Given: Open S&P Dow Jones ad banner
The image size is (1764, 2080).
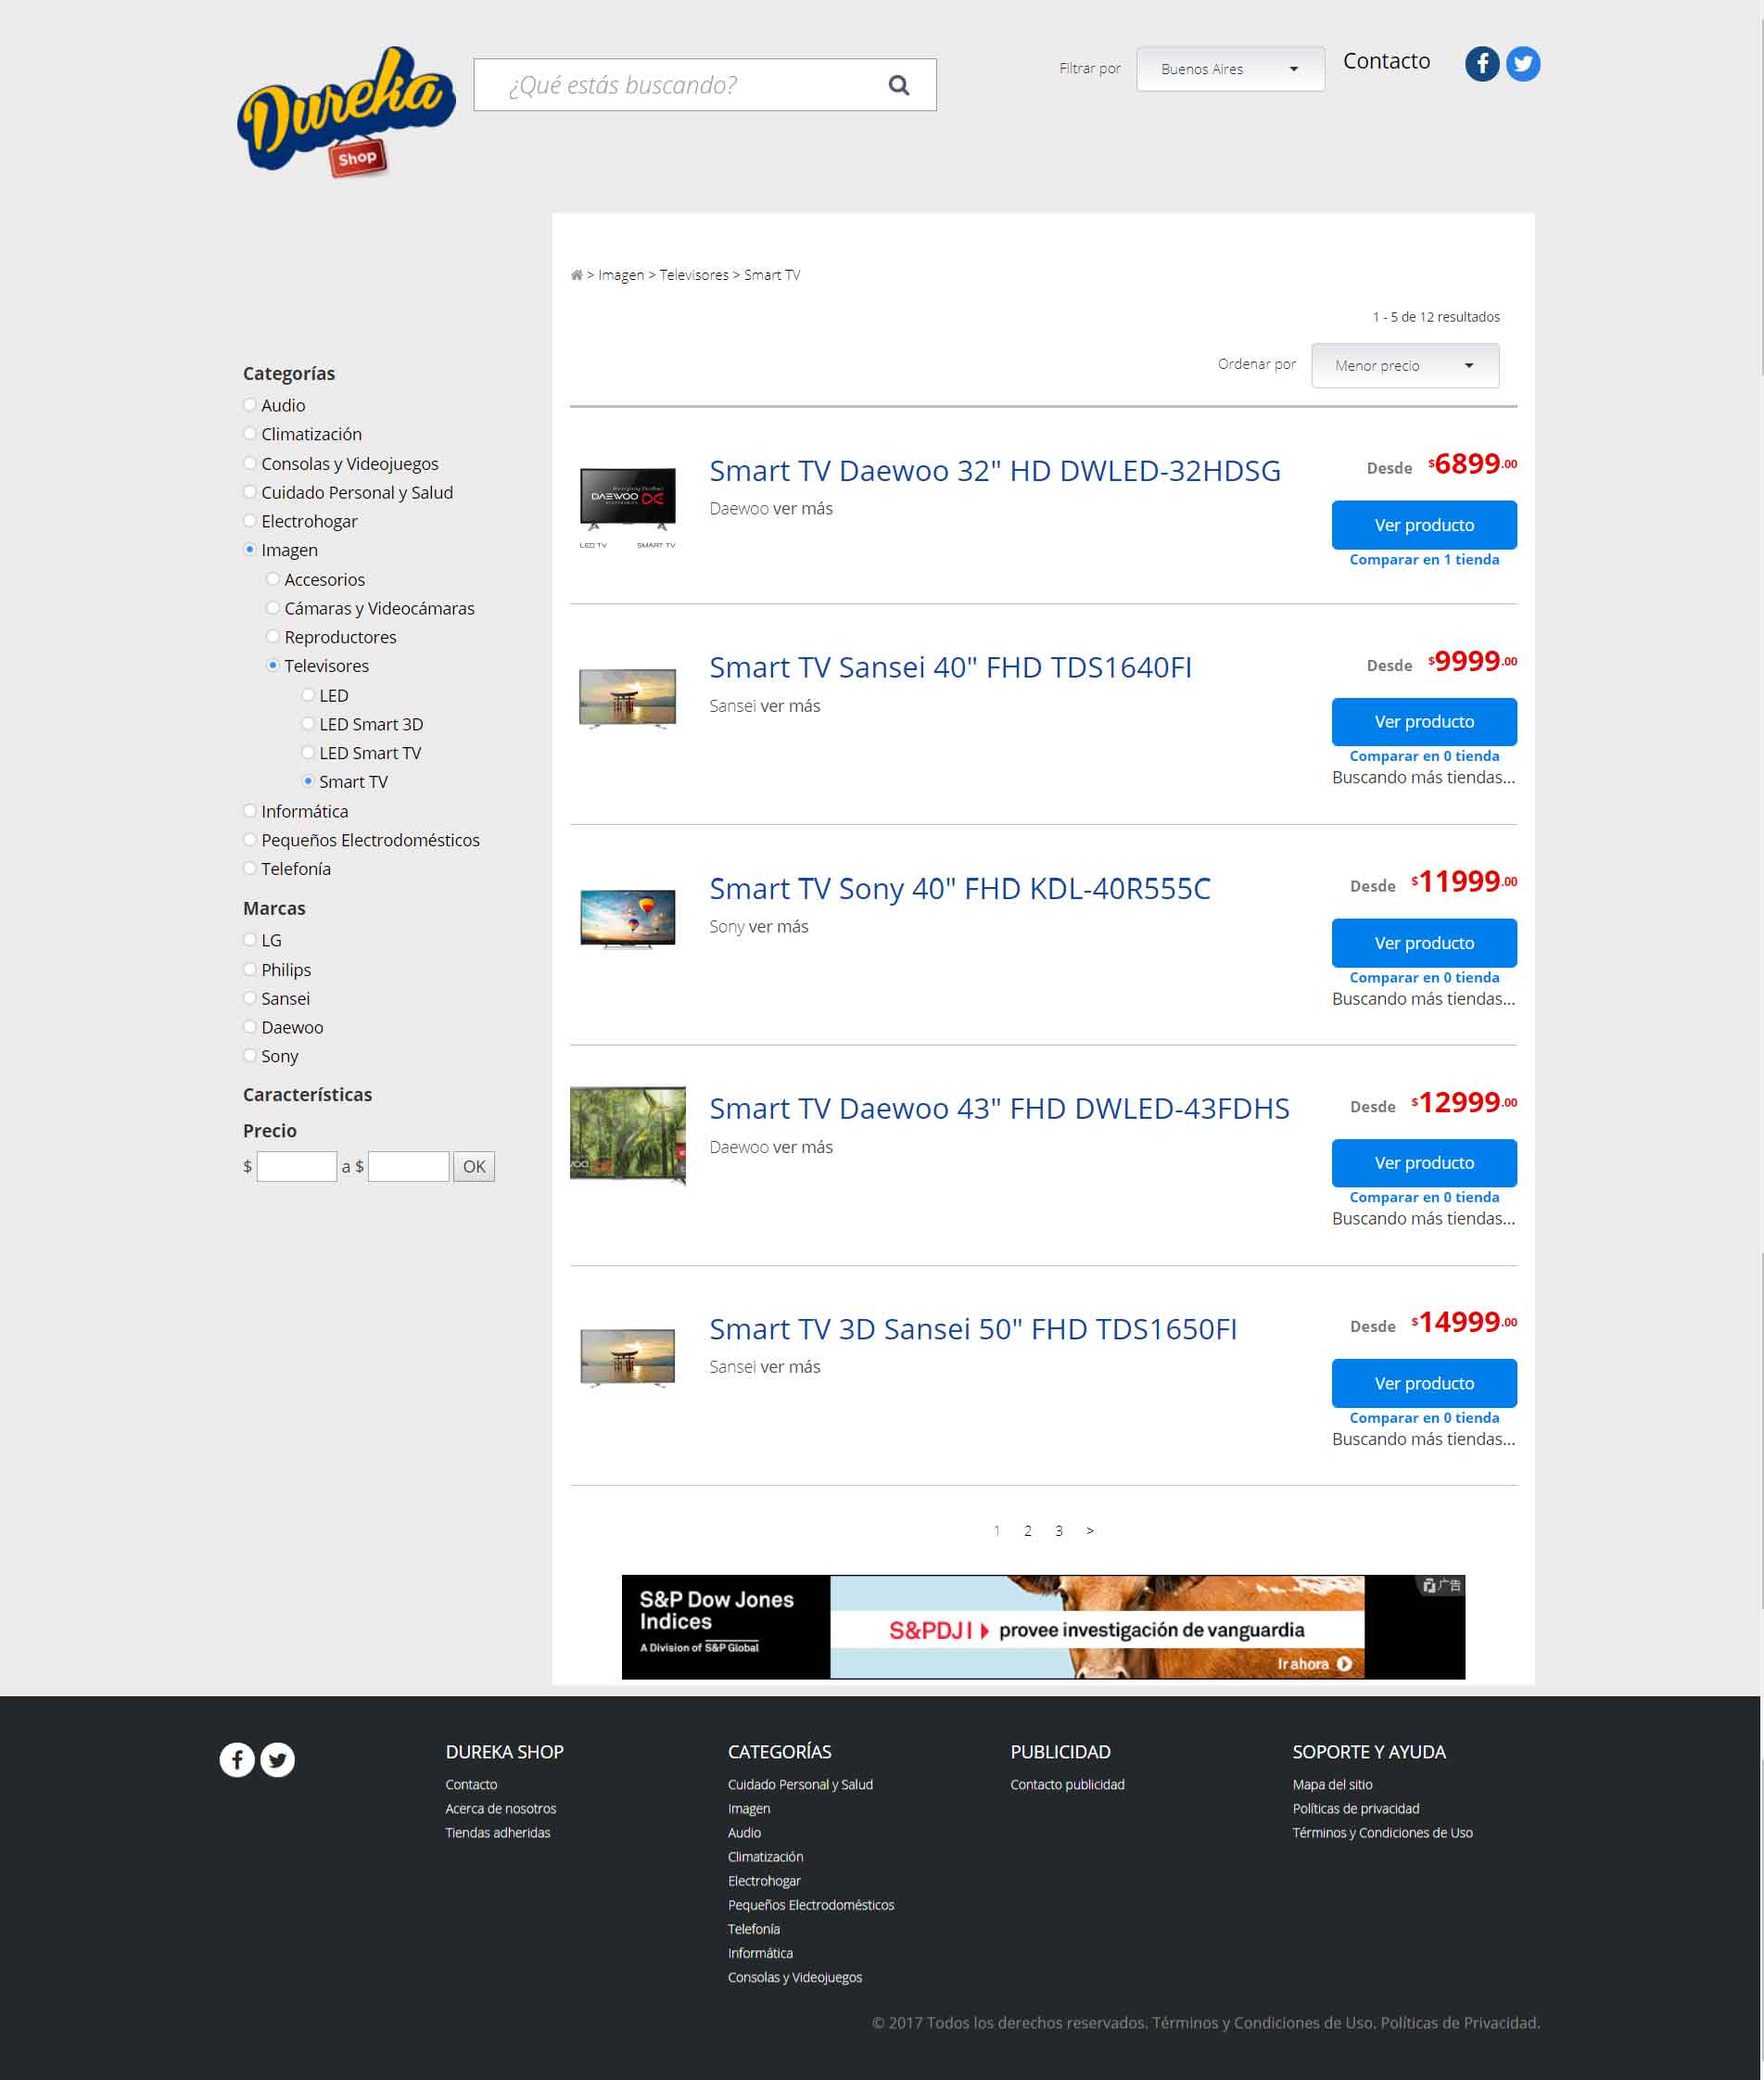Looking at the screenshot, I should [x=1042, y=1627].
